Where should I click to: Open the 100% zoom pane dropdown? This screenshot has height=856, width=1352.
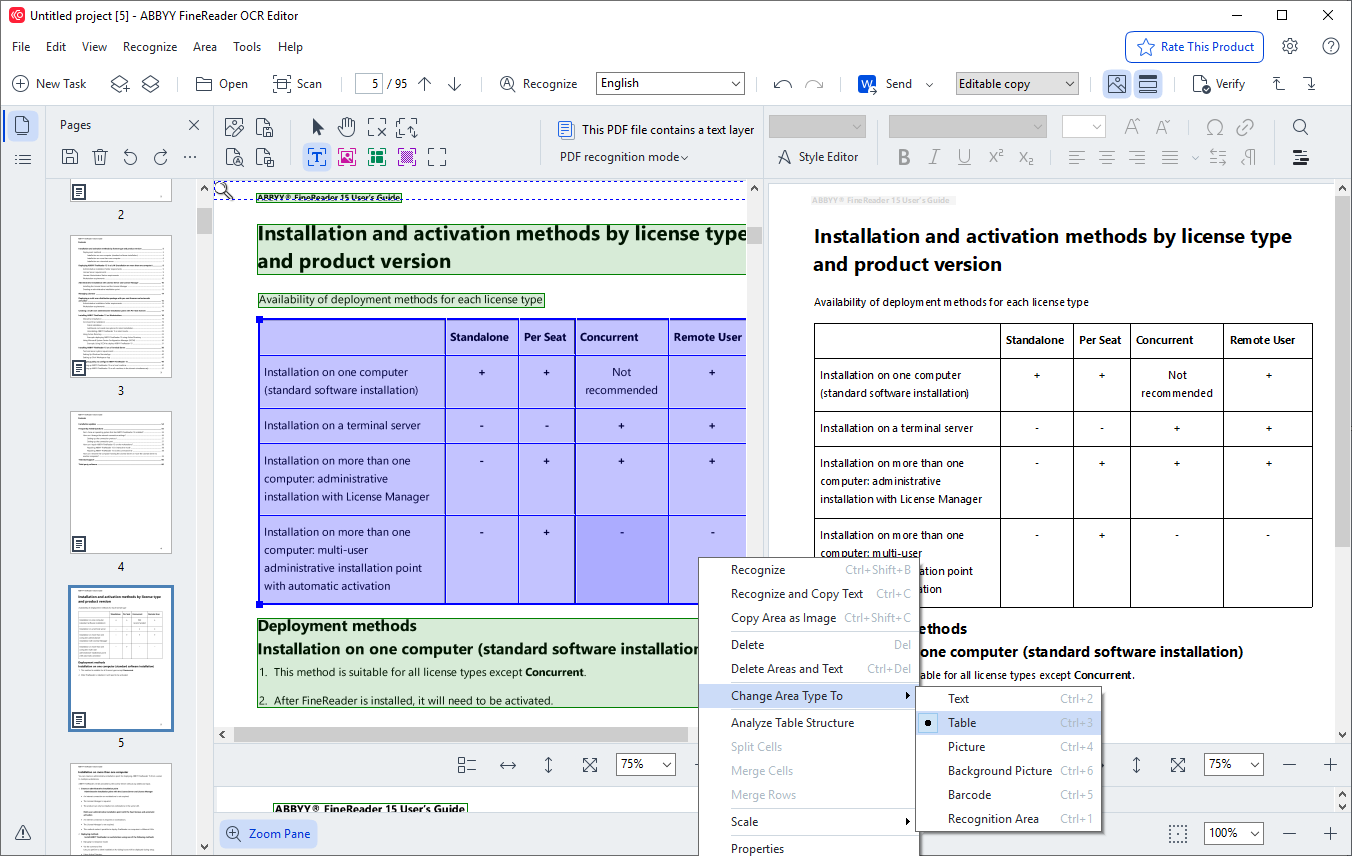[x=1233, y=833]
